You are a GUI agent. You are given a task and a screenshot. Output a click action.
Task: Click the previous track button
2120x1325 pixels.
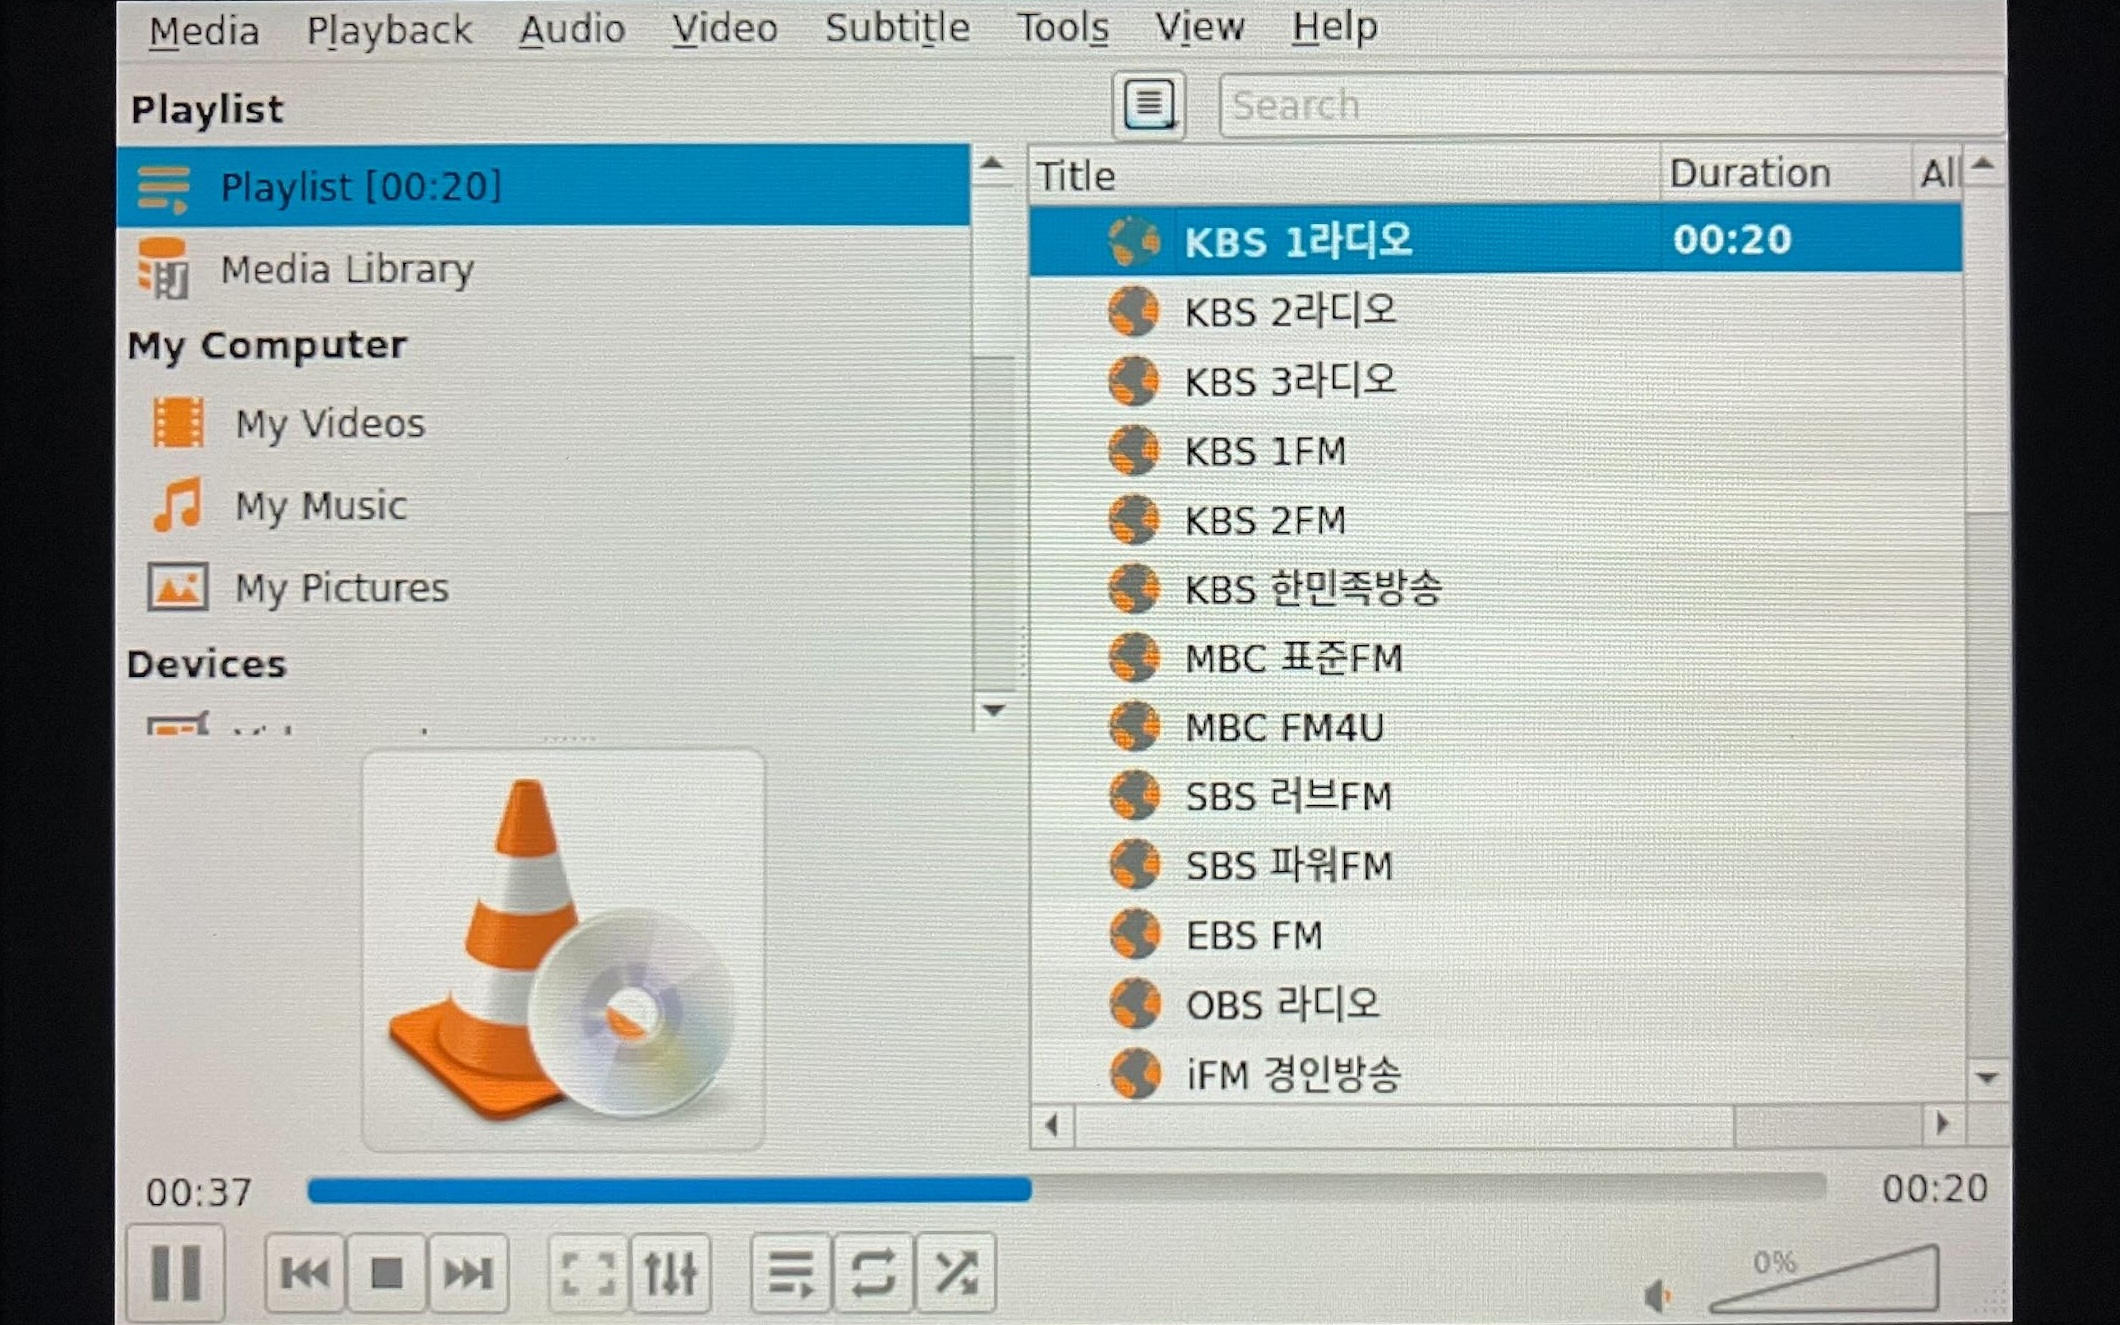pyautogui.click(x=305, y=1273)
